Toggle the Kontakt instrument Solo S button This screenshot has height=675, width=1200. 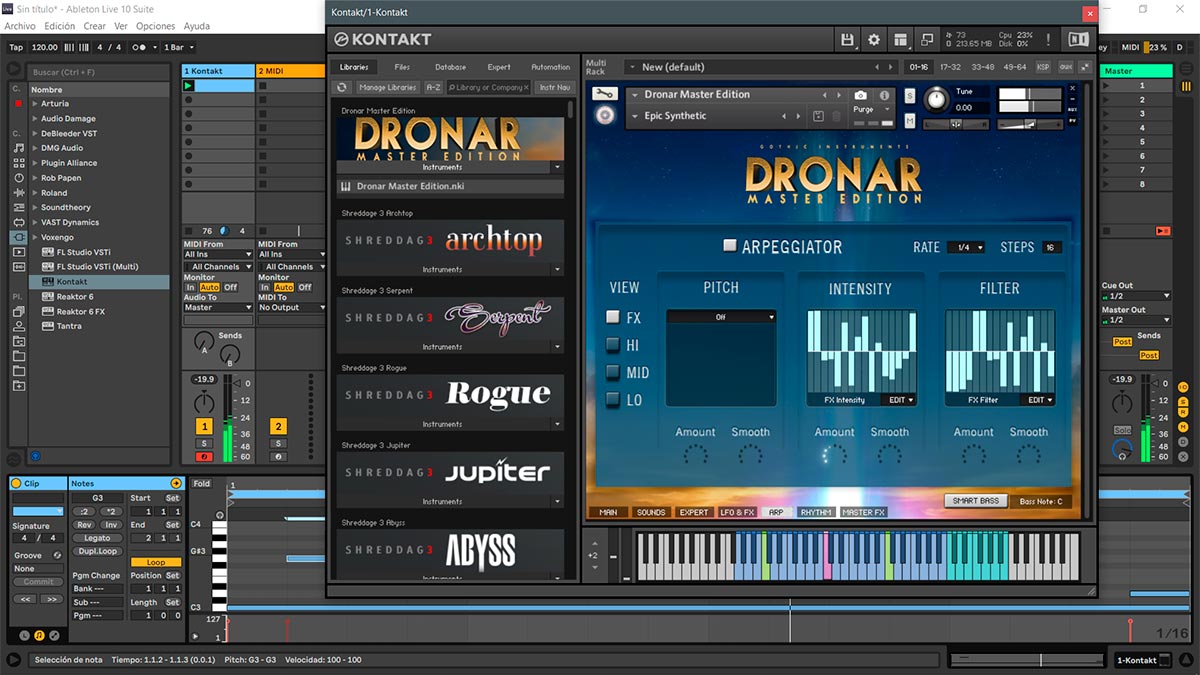click(910, 95)
